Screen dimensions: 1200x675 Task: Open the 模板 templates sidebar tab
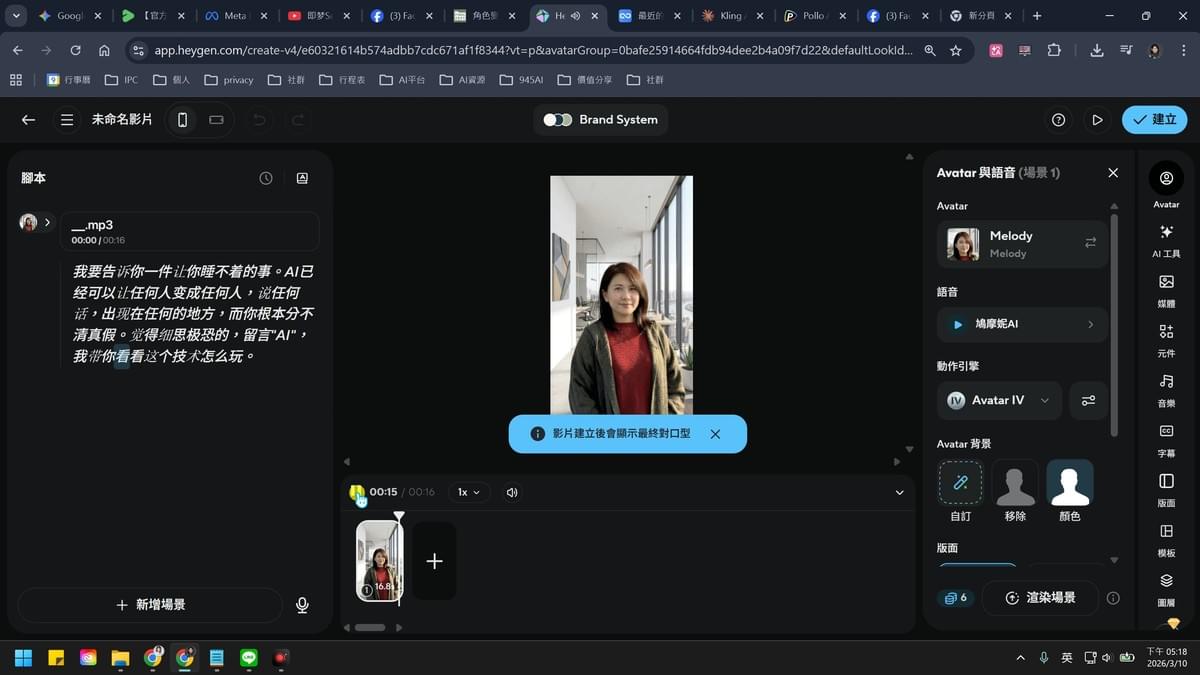[1166, 540]
